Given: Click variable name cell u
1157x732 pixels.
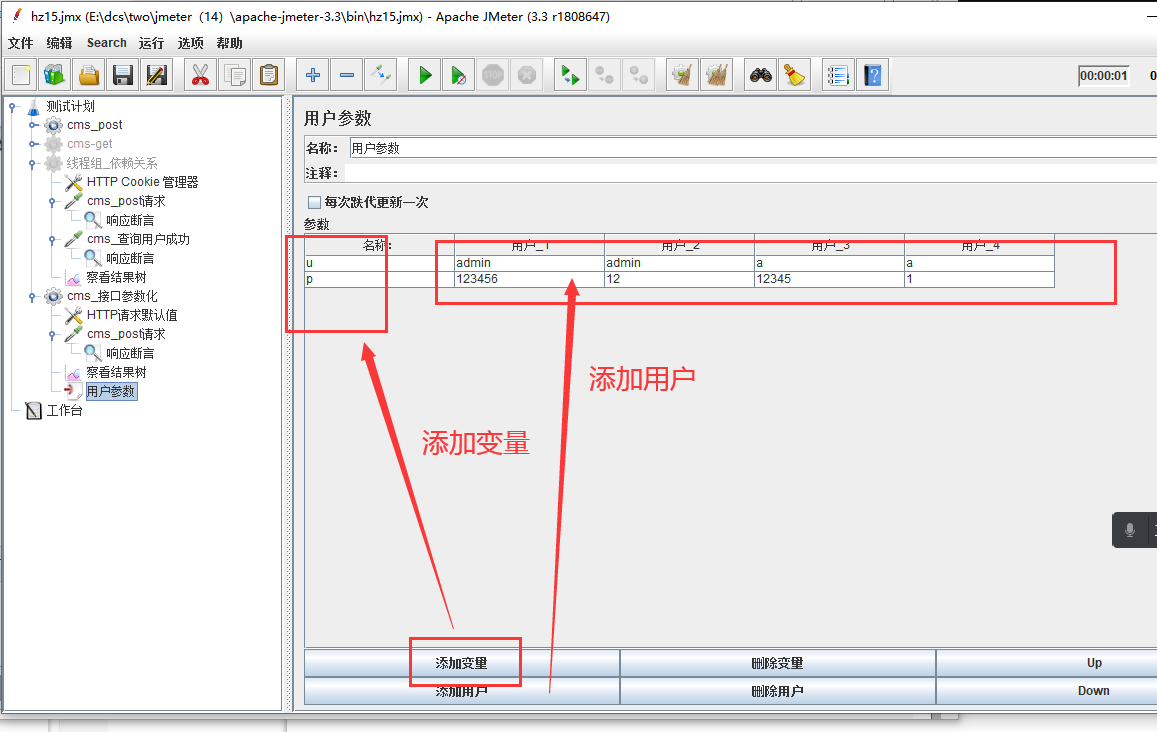Looking at the screenshot, I should (x=379, y=263).
